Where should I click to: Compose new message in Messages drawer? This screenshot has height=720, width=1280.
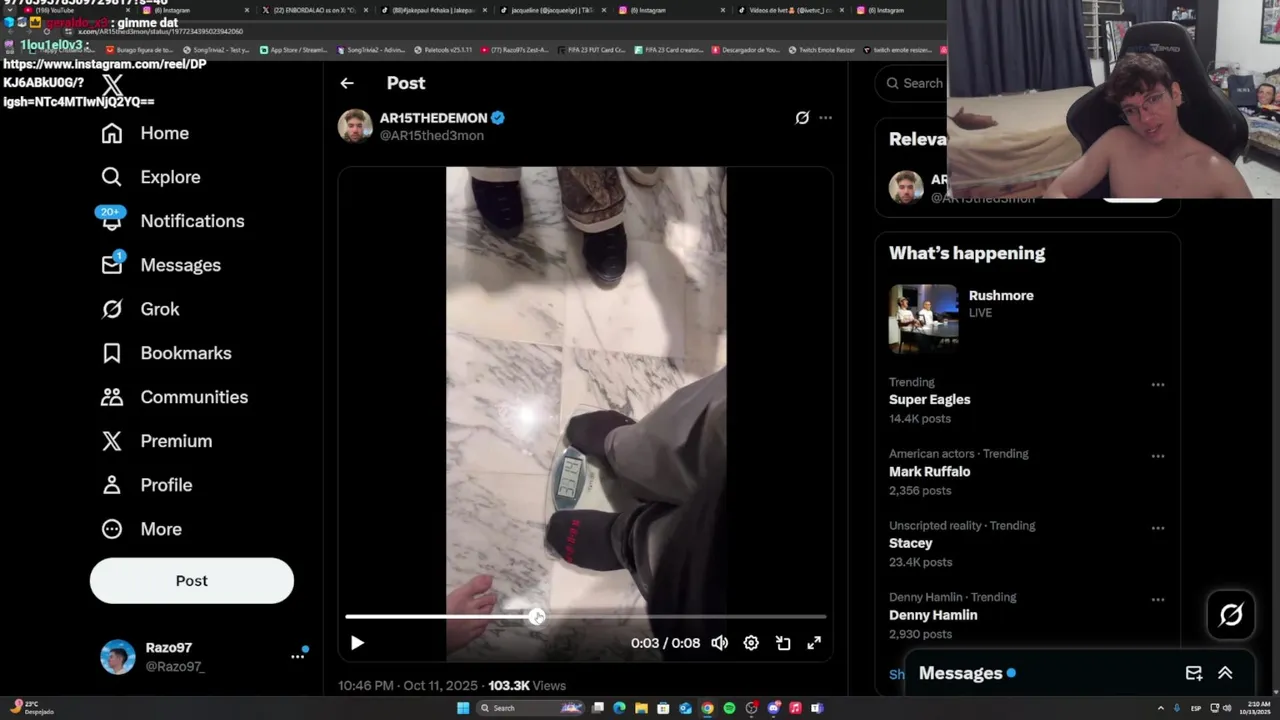[1193, 673]
